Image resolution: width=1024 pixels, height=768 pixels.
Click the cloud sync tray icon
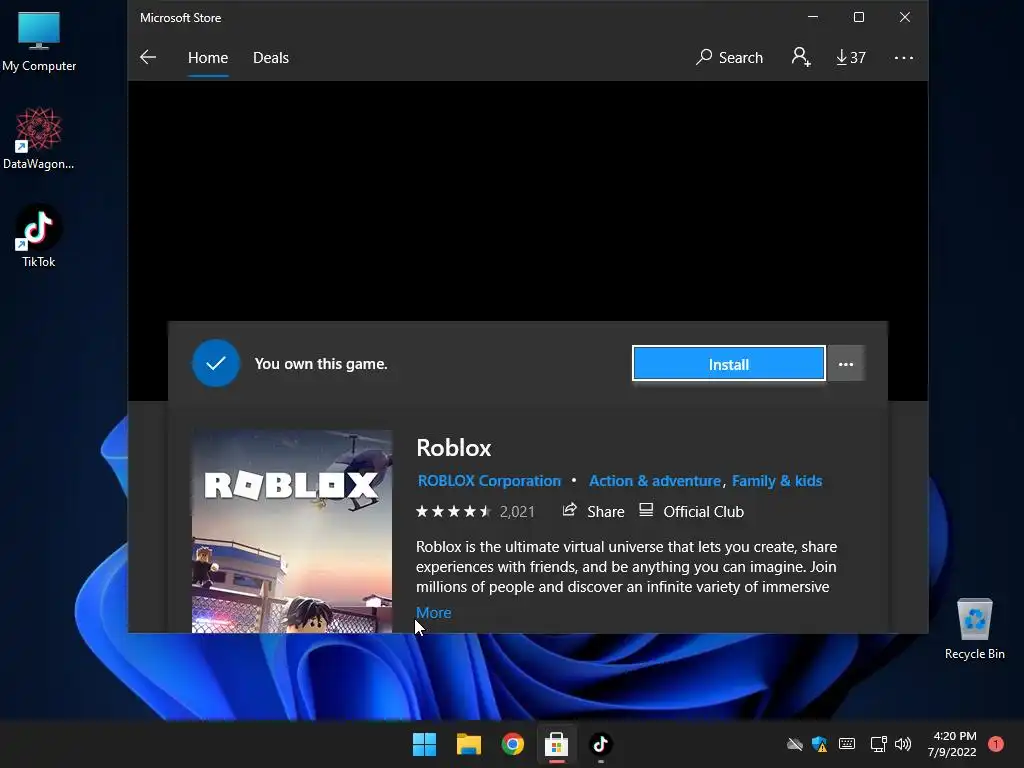[795, 744]
